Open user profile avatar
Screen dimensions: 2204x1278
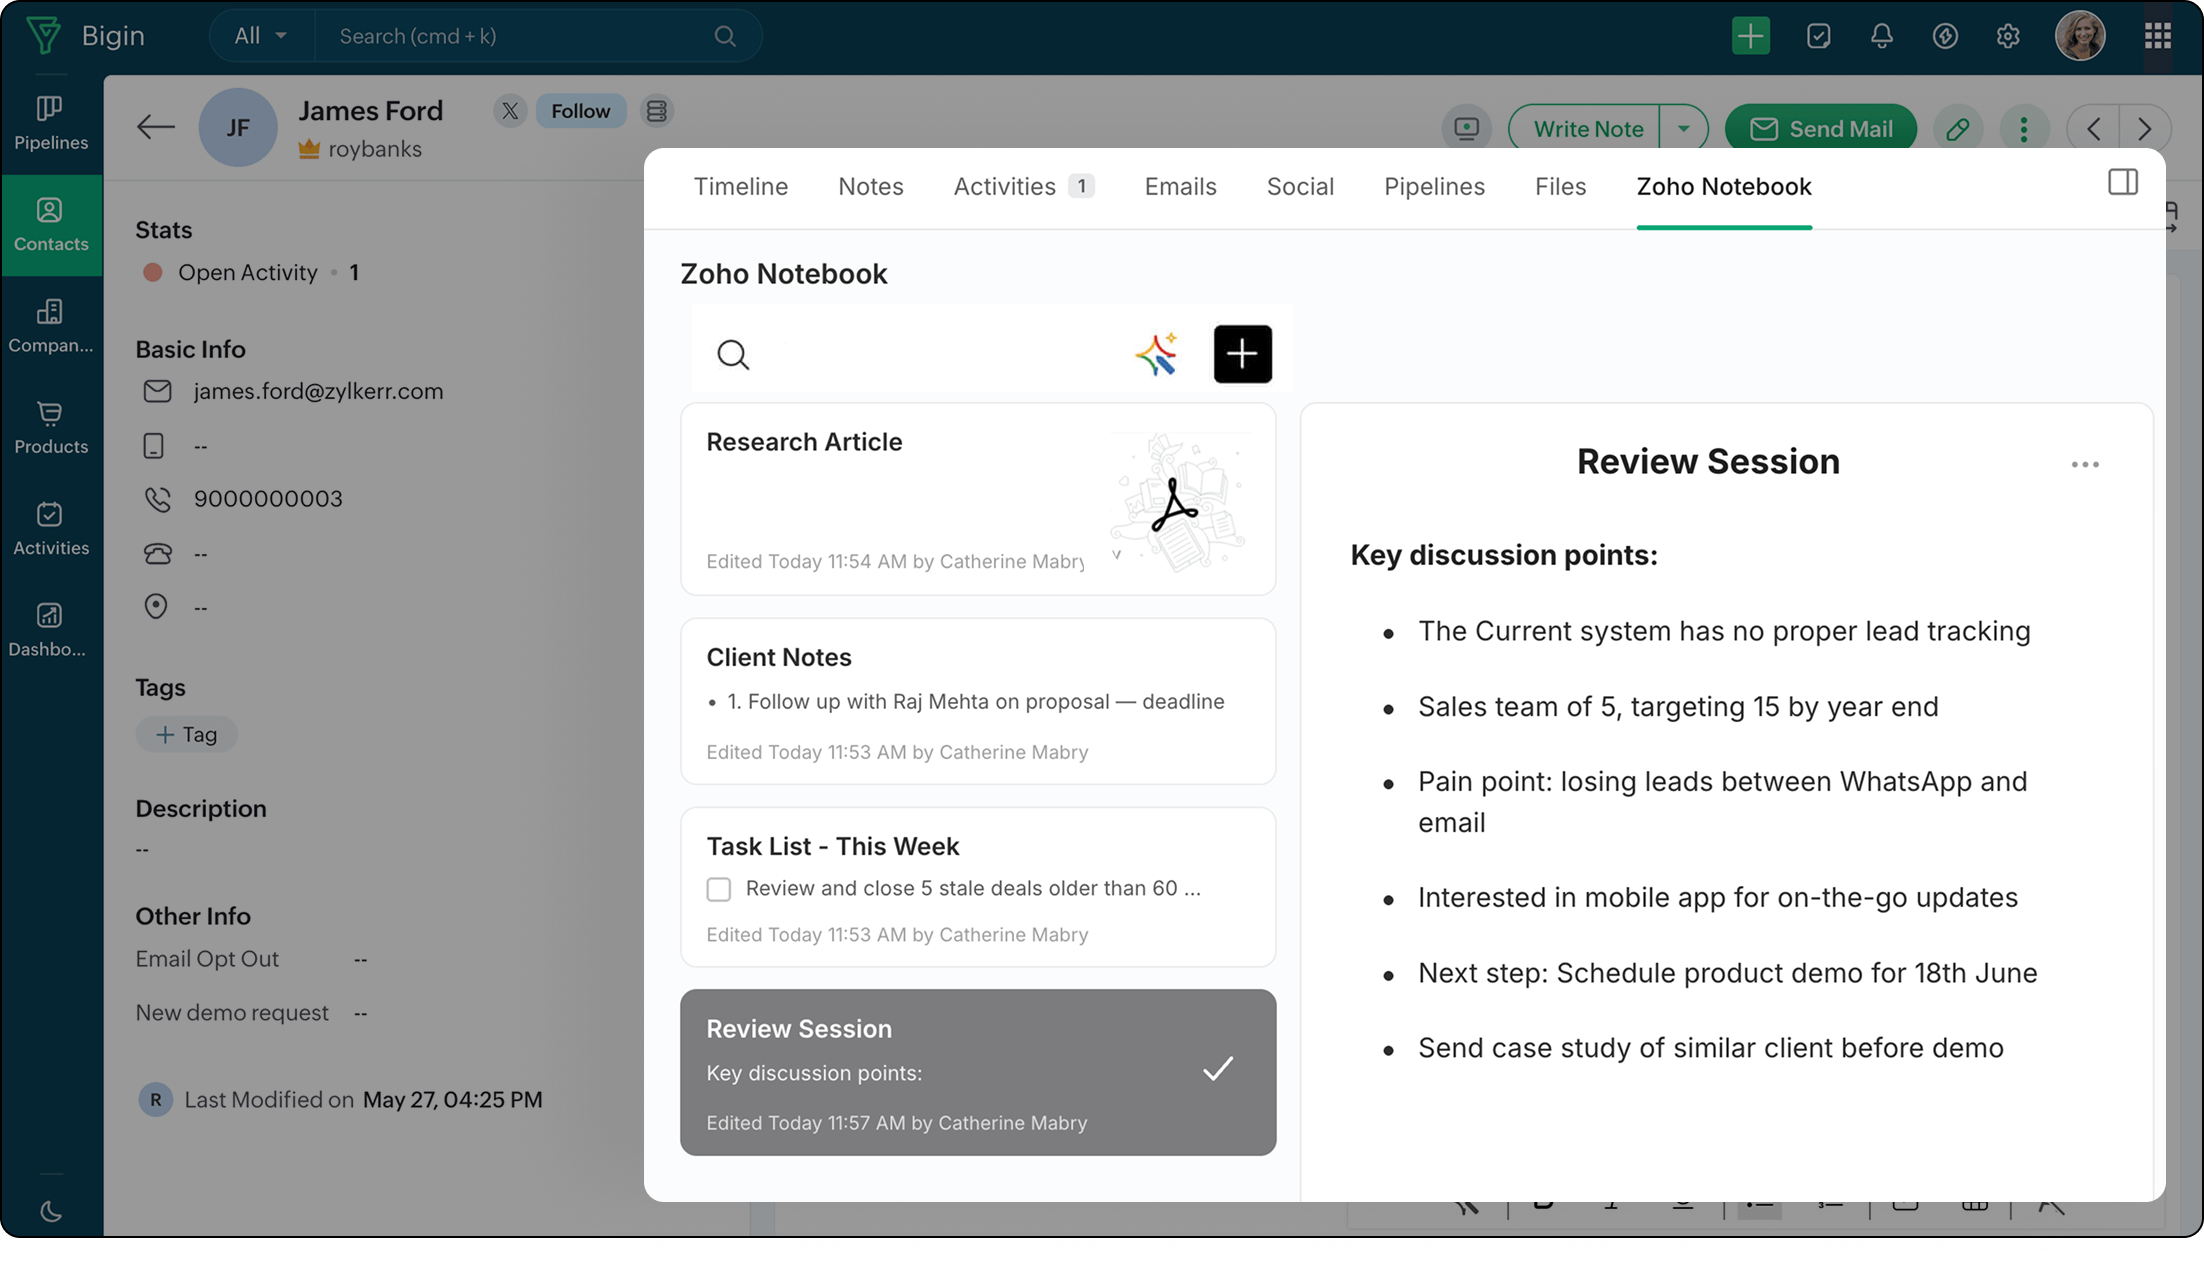(x=2080, y=36)
